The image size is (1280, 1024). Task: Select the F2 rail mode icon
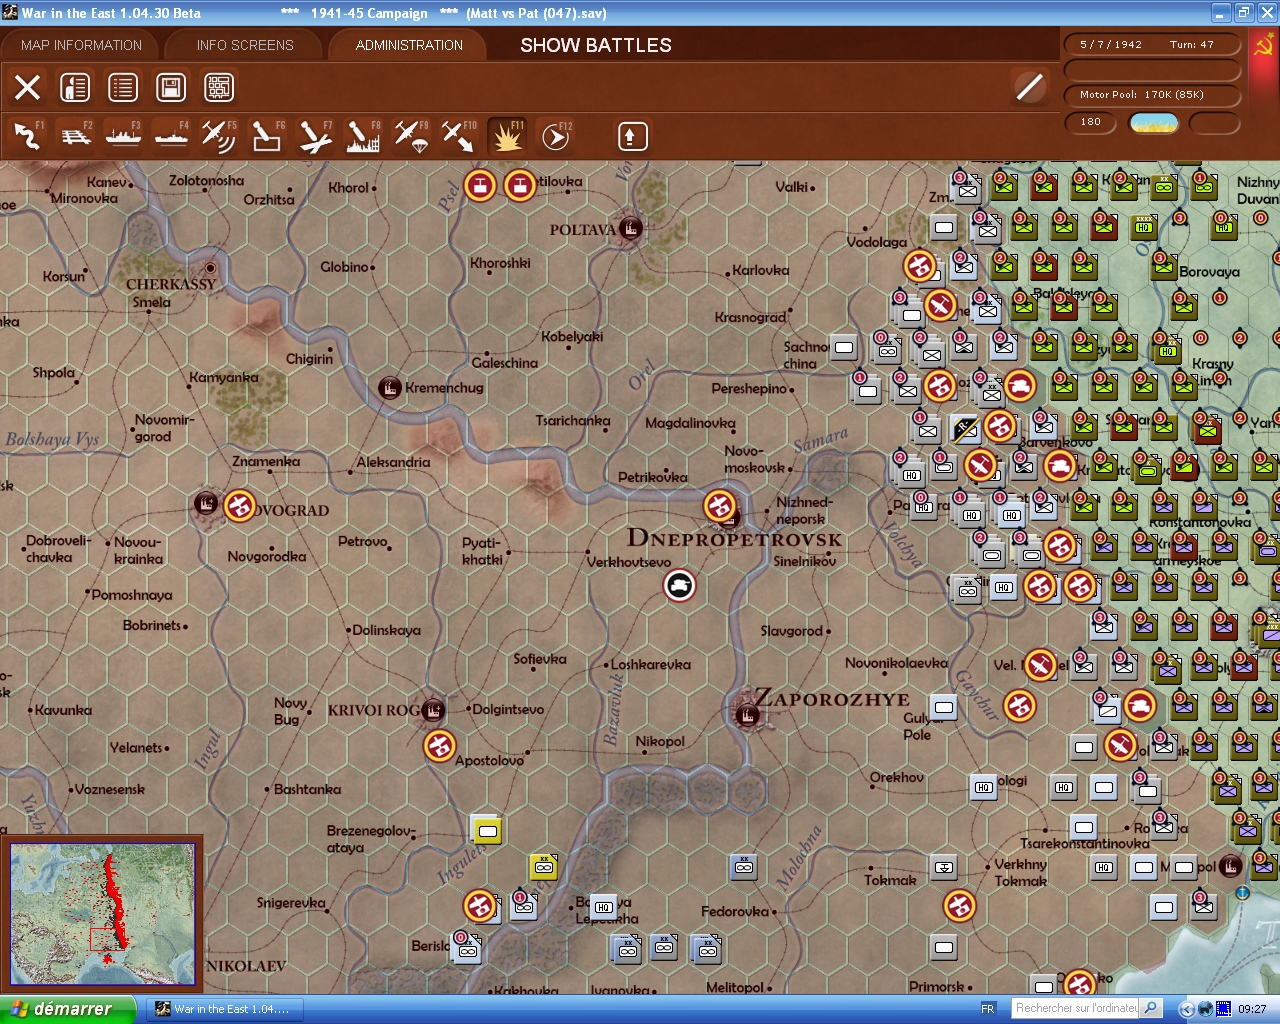click(76, 136)
